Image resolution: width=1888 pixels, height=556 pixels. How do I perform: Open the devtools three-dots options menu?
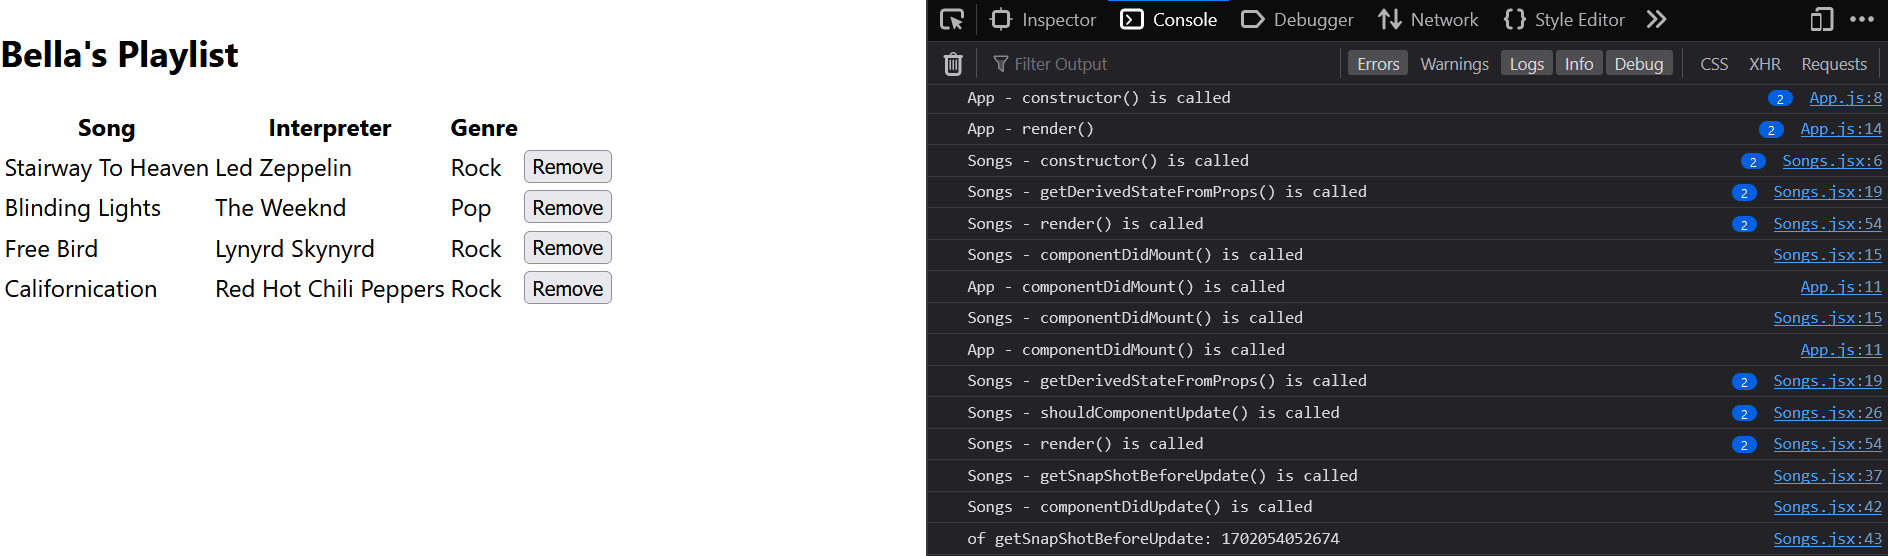[x=1862, y=20]
